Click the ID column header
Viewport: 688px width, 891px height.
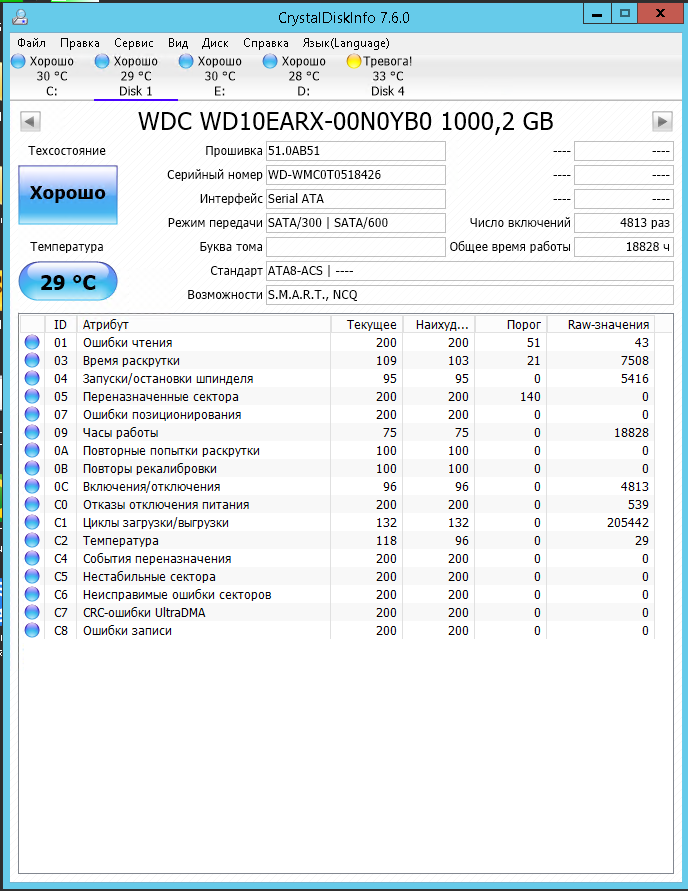tap(61, 324)
